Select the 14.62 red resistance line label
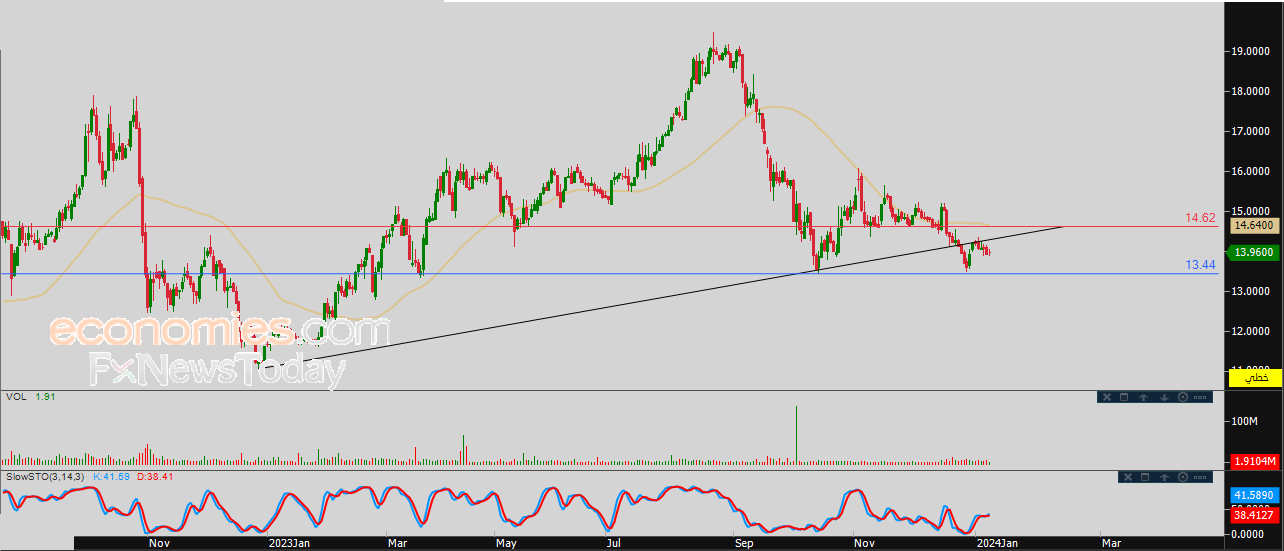 [x=1203, y=217]
